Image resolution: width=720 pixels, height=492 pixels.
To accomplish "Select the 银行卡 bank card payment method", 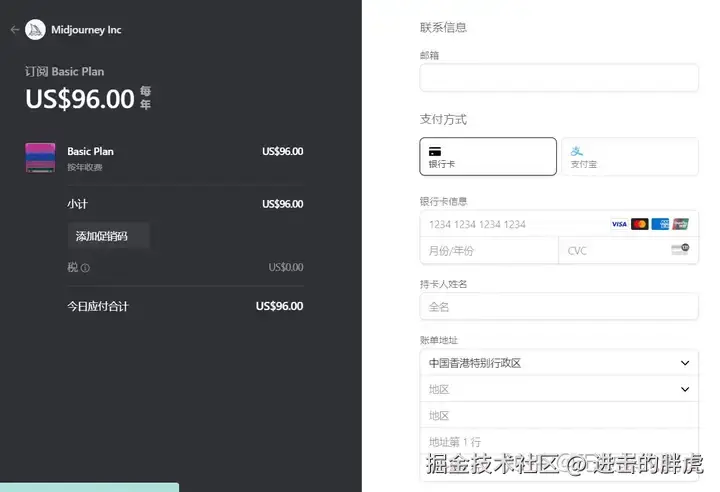I will (x=488, y=157).
